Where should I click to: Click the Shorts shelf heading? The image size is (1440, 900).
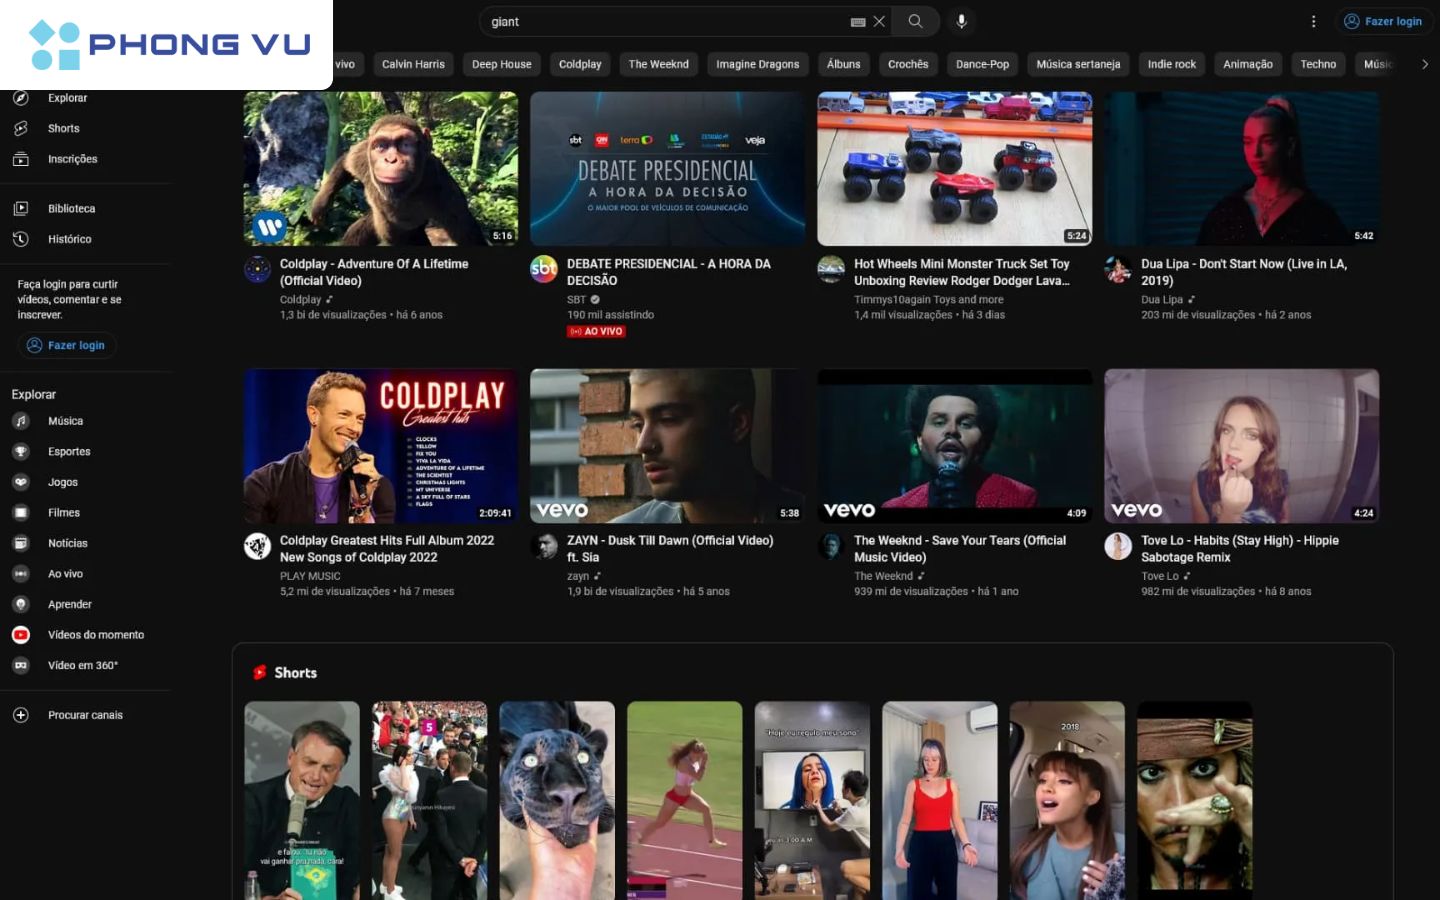click(x=295, y=673)
